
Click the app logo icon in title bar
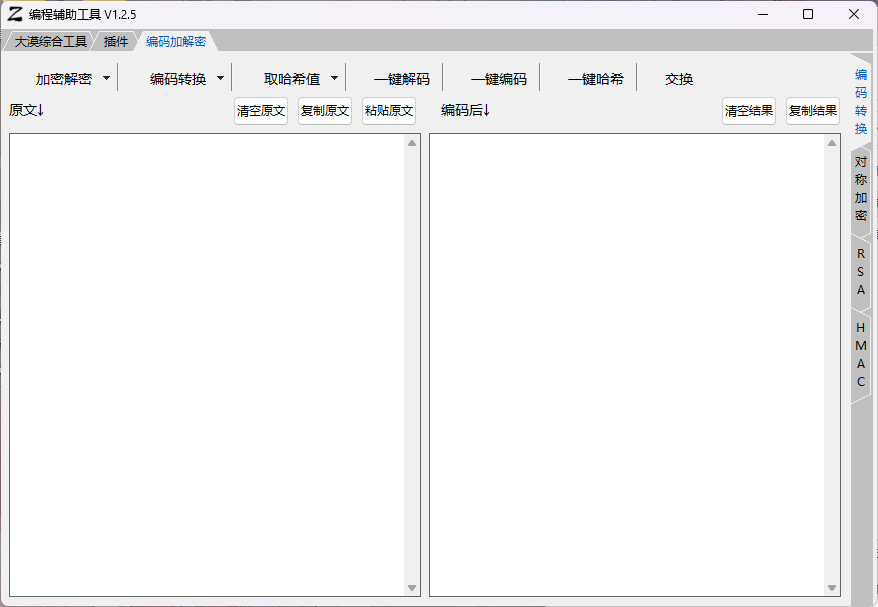[15, 14]
